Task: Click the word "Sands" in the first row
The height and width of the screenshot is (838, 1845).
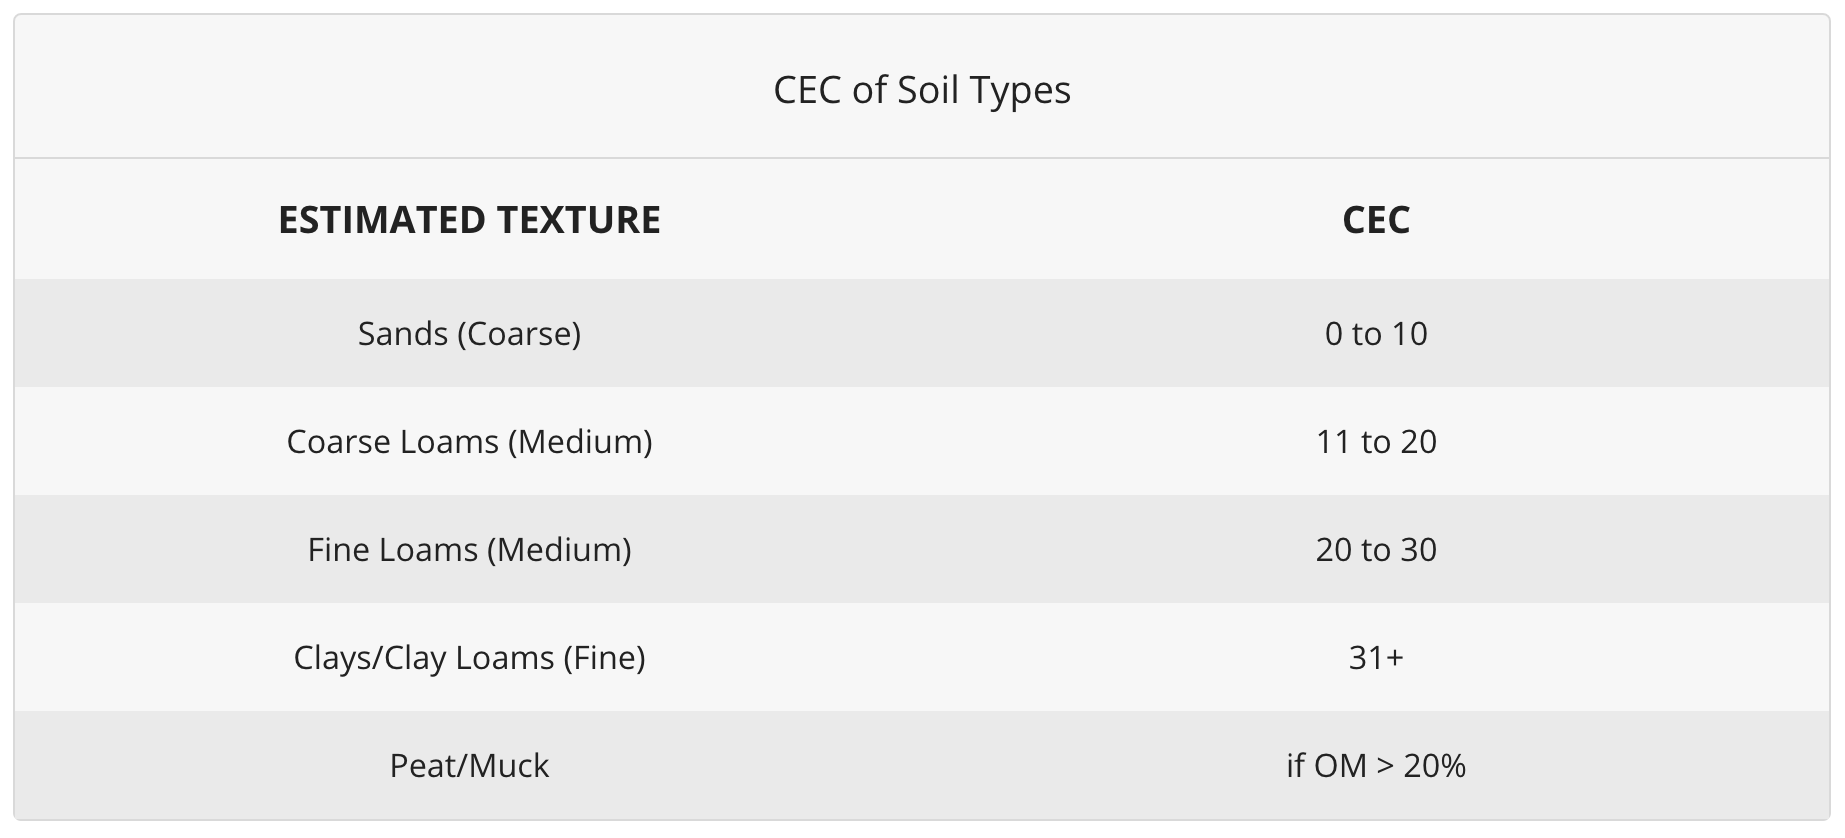Action: coord(402,333)
